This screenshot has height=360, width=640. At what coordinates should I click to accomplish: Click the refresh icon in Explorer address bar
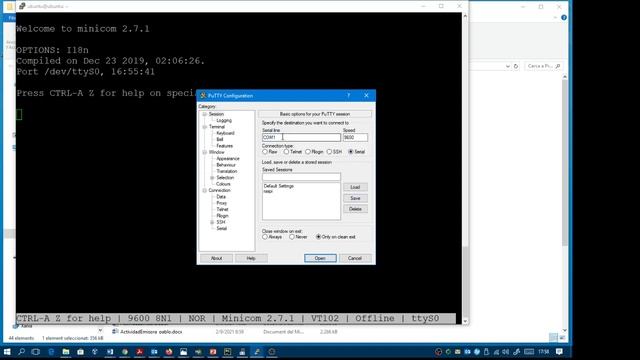point(516,66)
